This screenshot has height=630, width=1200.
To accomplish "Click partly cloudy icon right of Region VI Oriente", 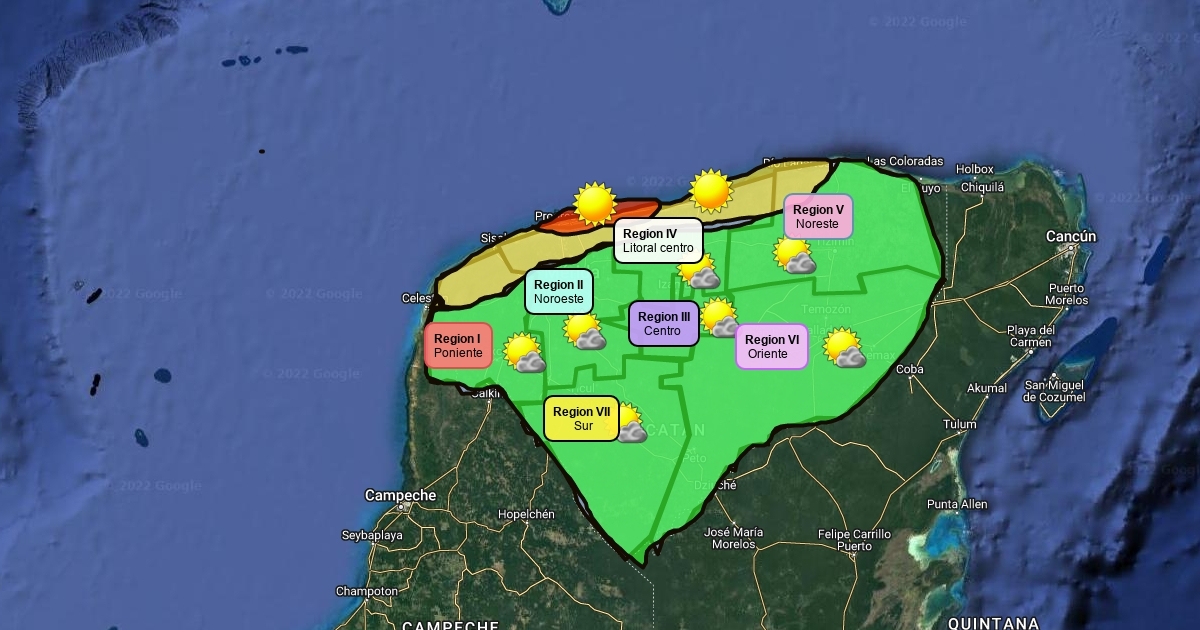I will coord(845,348).
